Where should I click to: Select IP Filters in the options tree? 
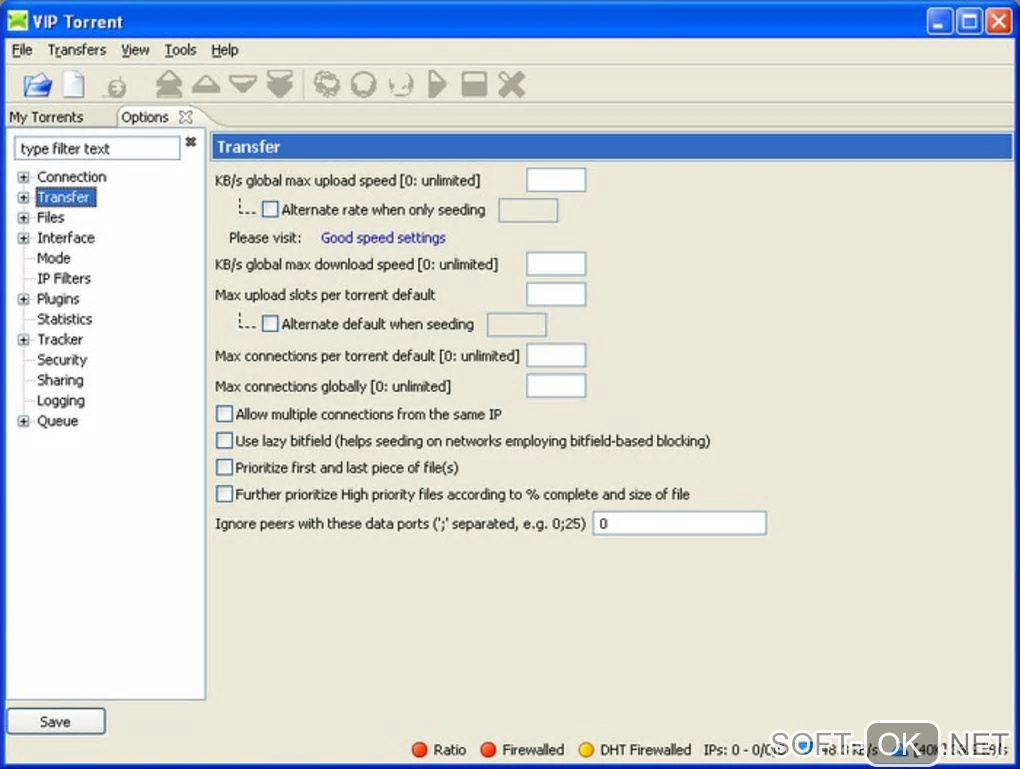(64, 278)
